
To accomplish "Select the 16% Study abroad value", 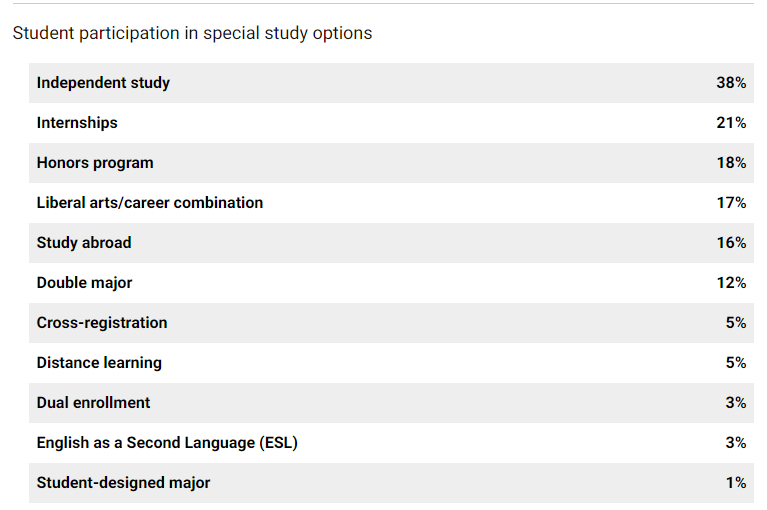I will (731, 243).
